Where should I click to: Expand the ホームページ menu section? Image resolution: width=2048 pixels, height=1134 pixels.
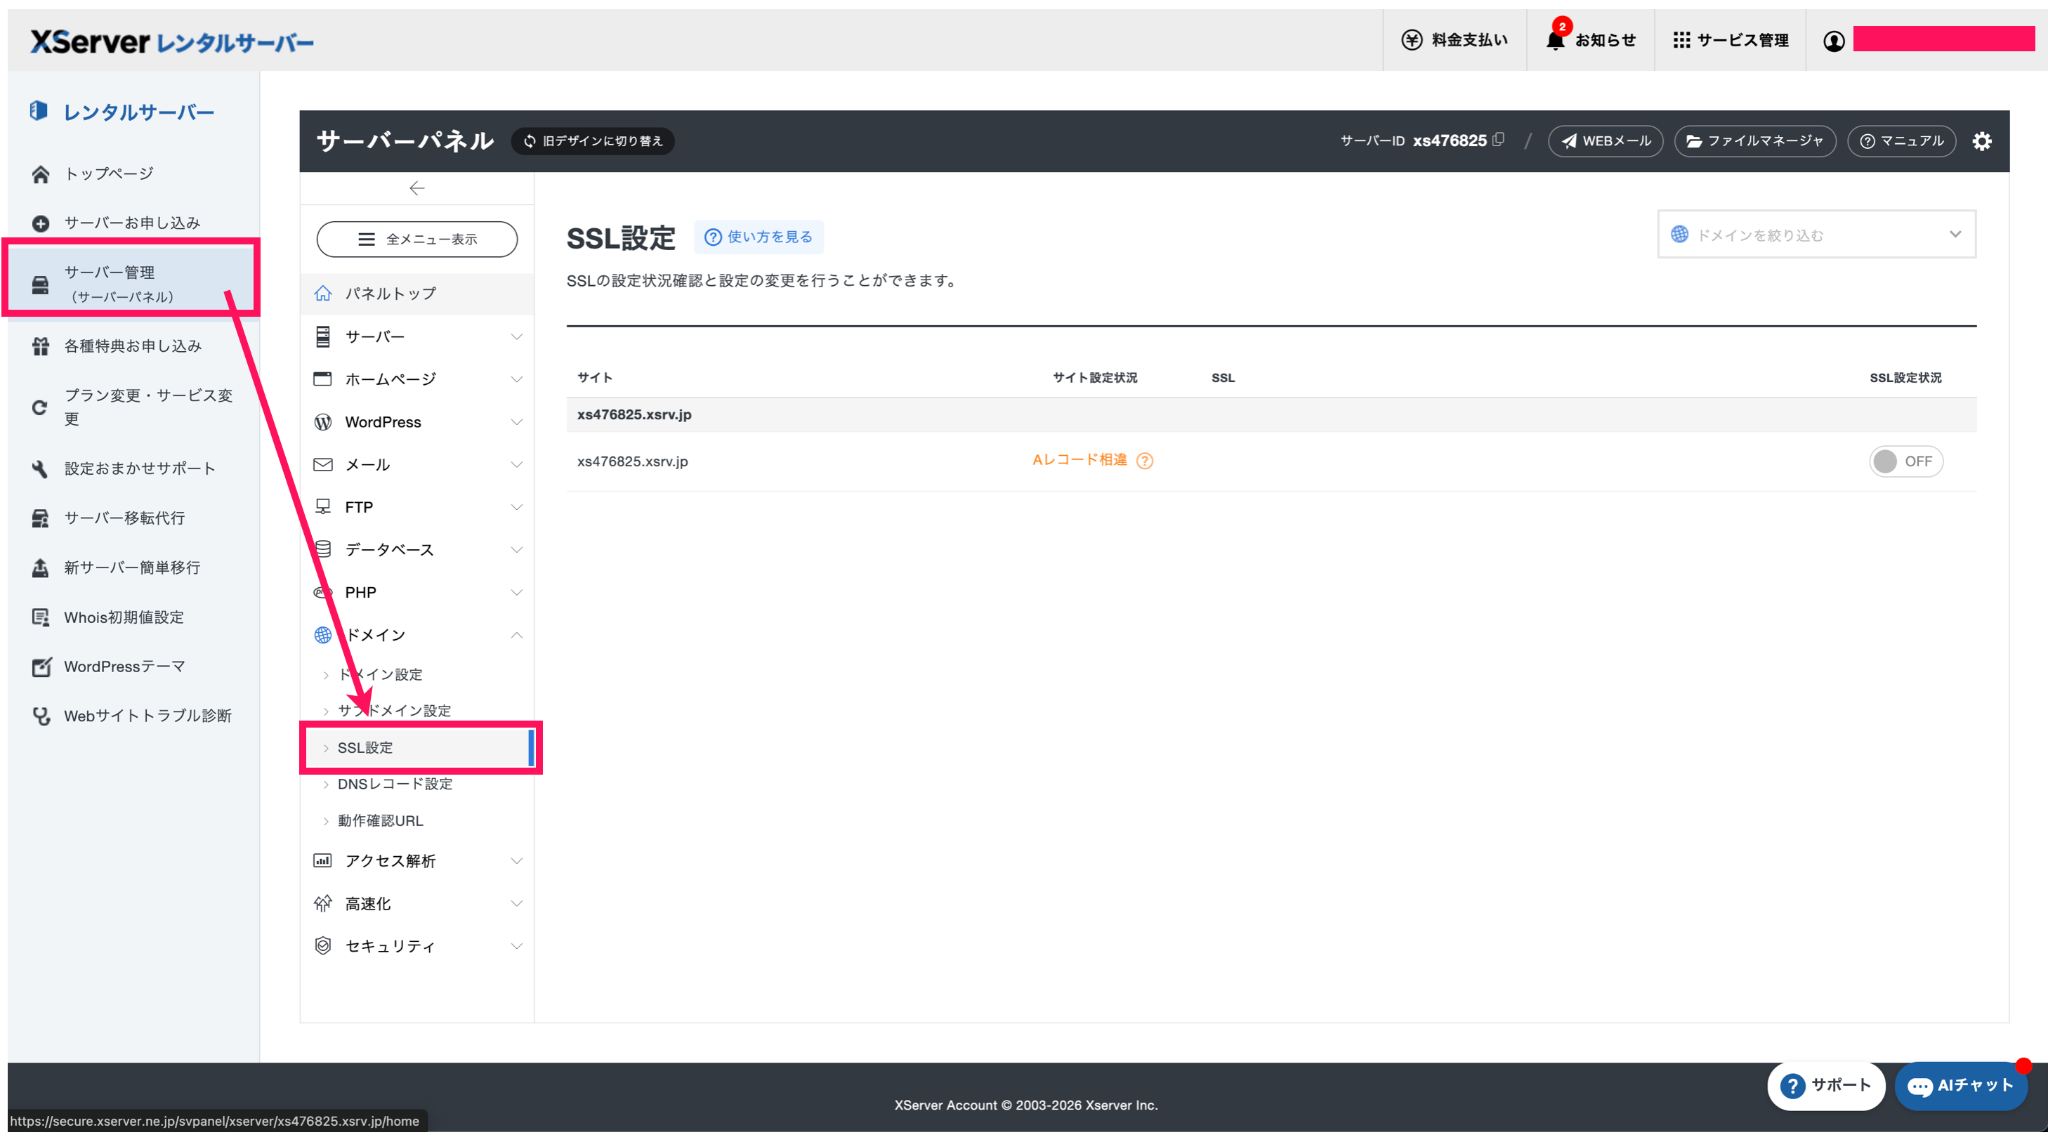point(417,379)
